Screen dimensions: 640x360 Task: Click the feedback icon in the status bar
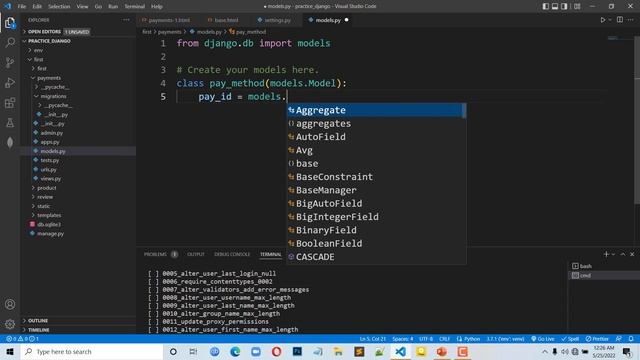[619, 339]
